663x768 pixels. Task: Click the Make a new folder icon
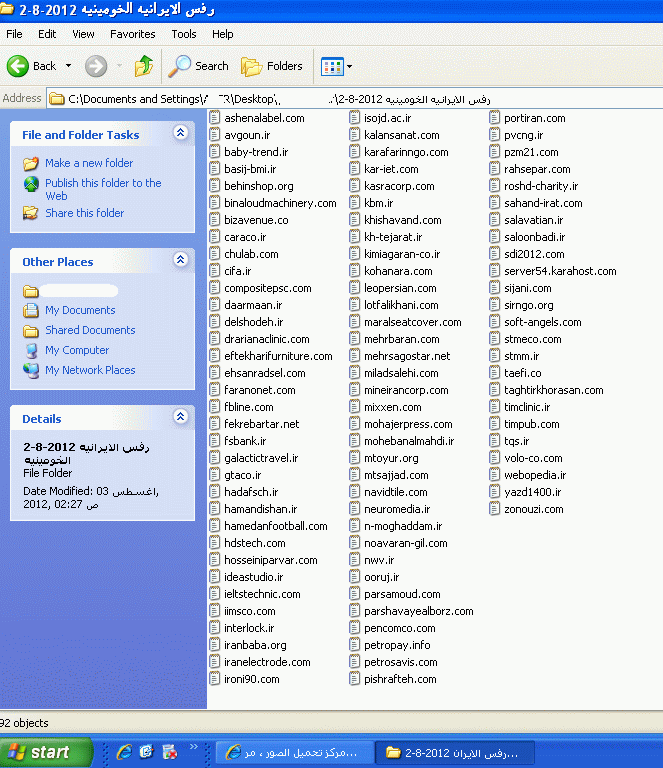31,163
